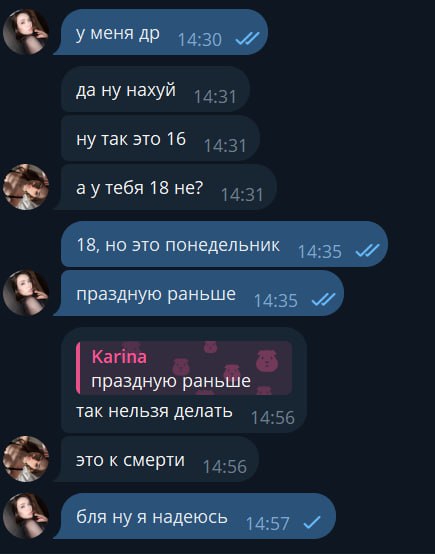This screenshot has height=554, width=435.
Task: Click read receipt ticks on 'праздную раньше' at 14:35
Action: click(324, 300)
